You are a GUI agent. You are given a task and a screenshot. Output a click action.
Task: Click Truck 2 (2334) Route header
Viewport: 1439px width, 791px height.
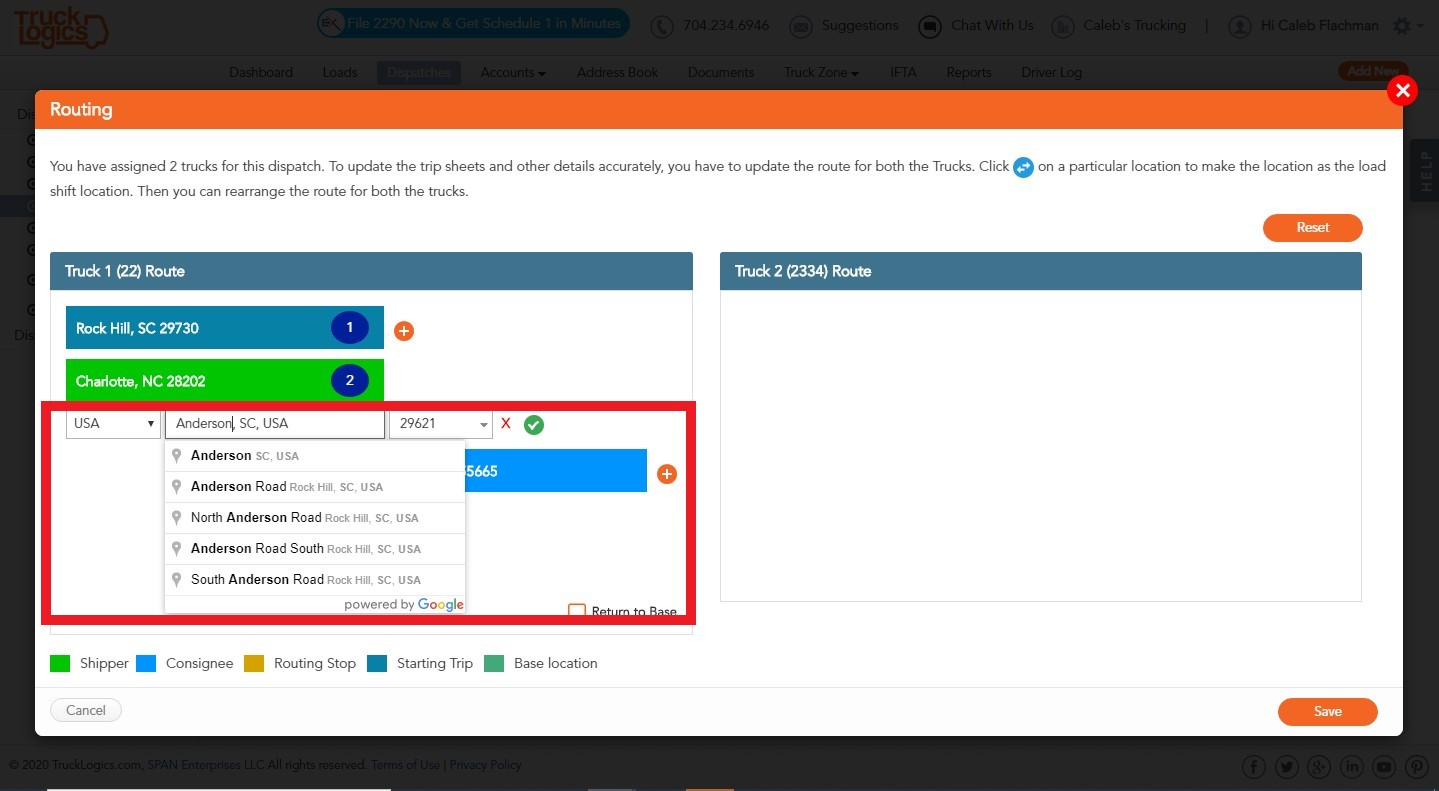coord(1041,271)
